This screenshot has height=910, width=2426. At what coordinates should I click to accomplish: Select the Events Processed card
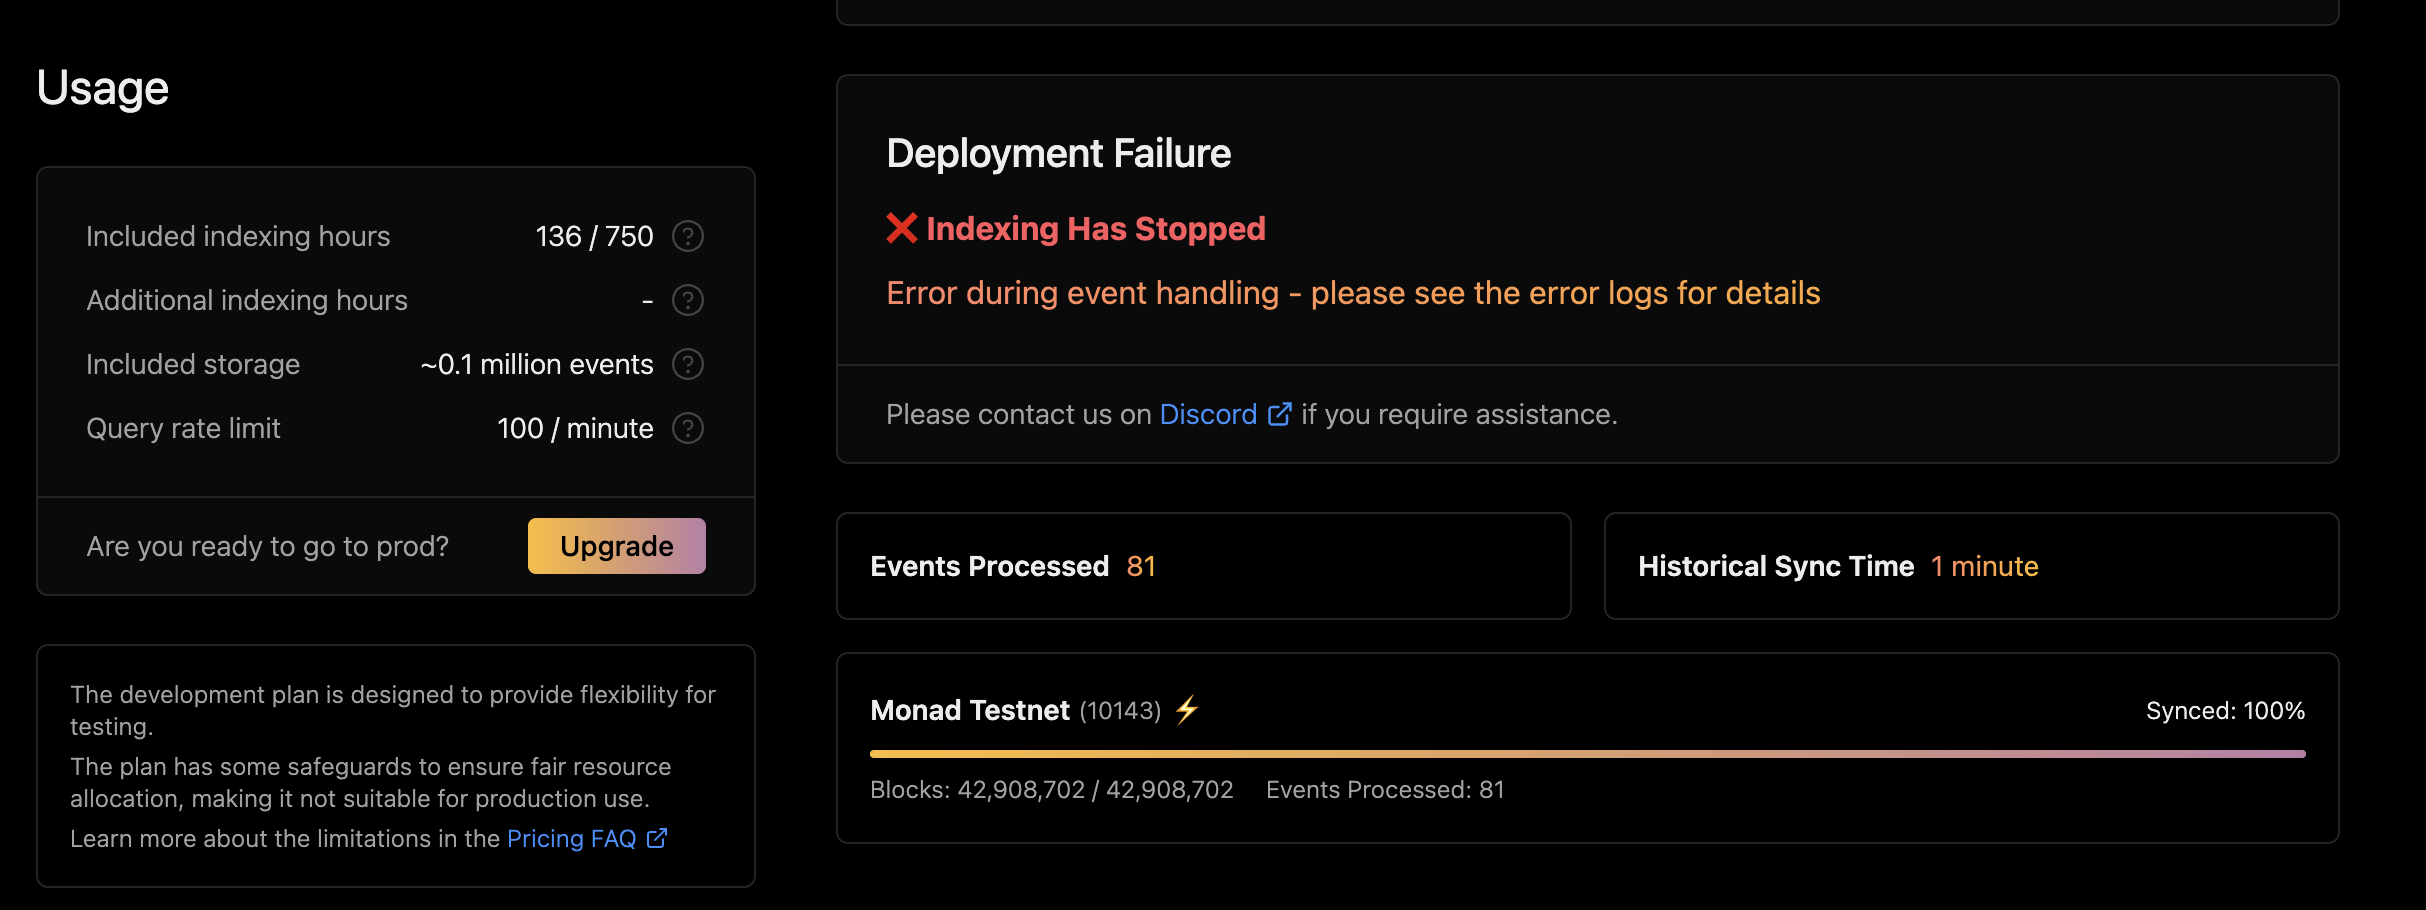point(1203,566)
